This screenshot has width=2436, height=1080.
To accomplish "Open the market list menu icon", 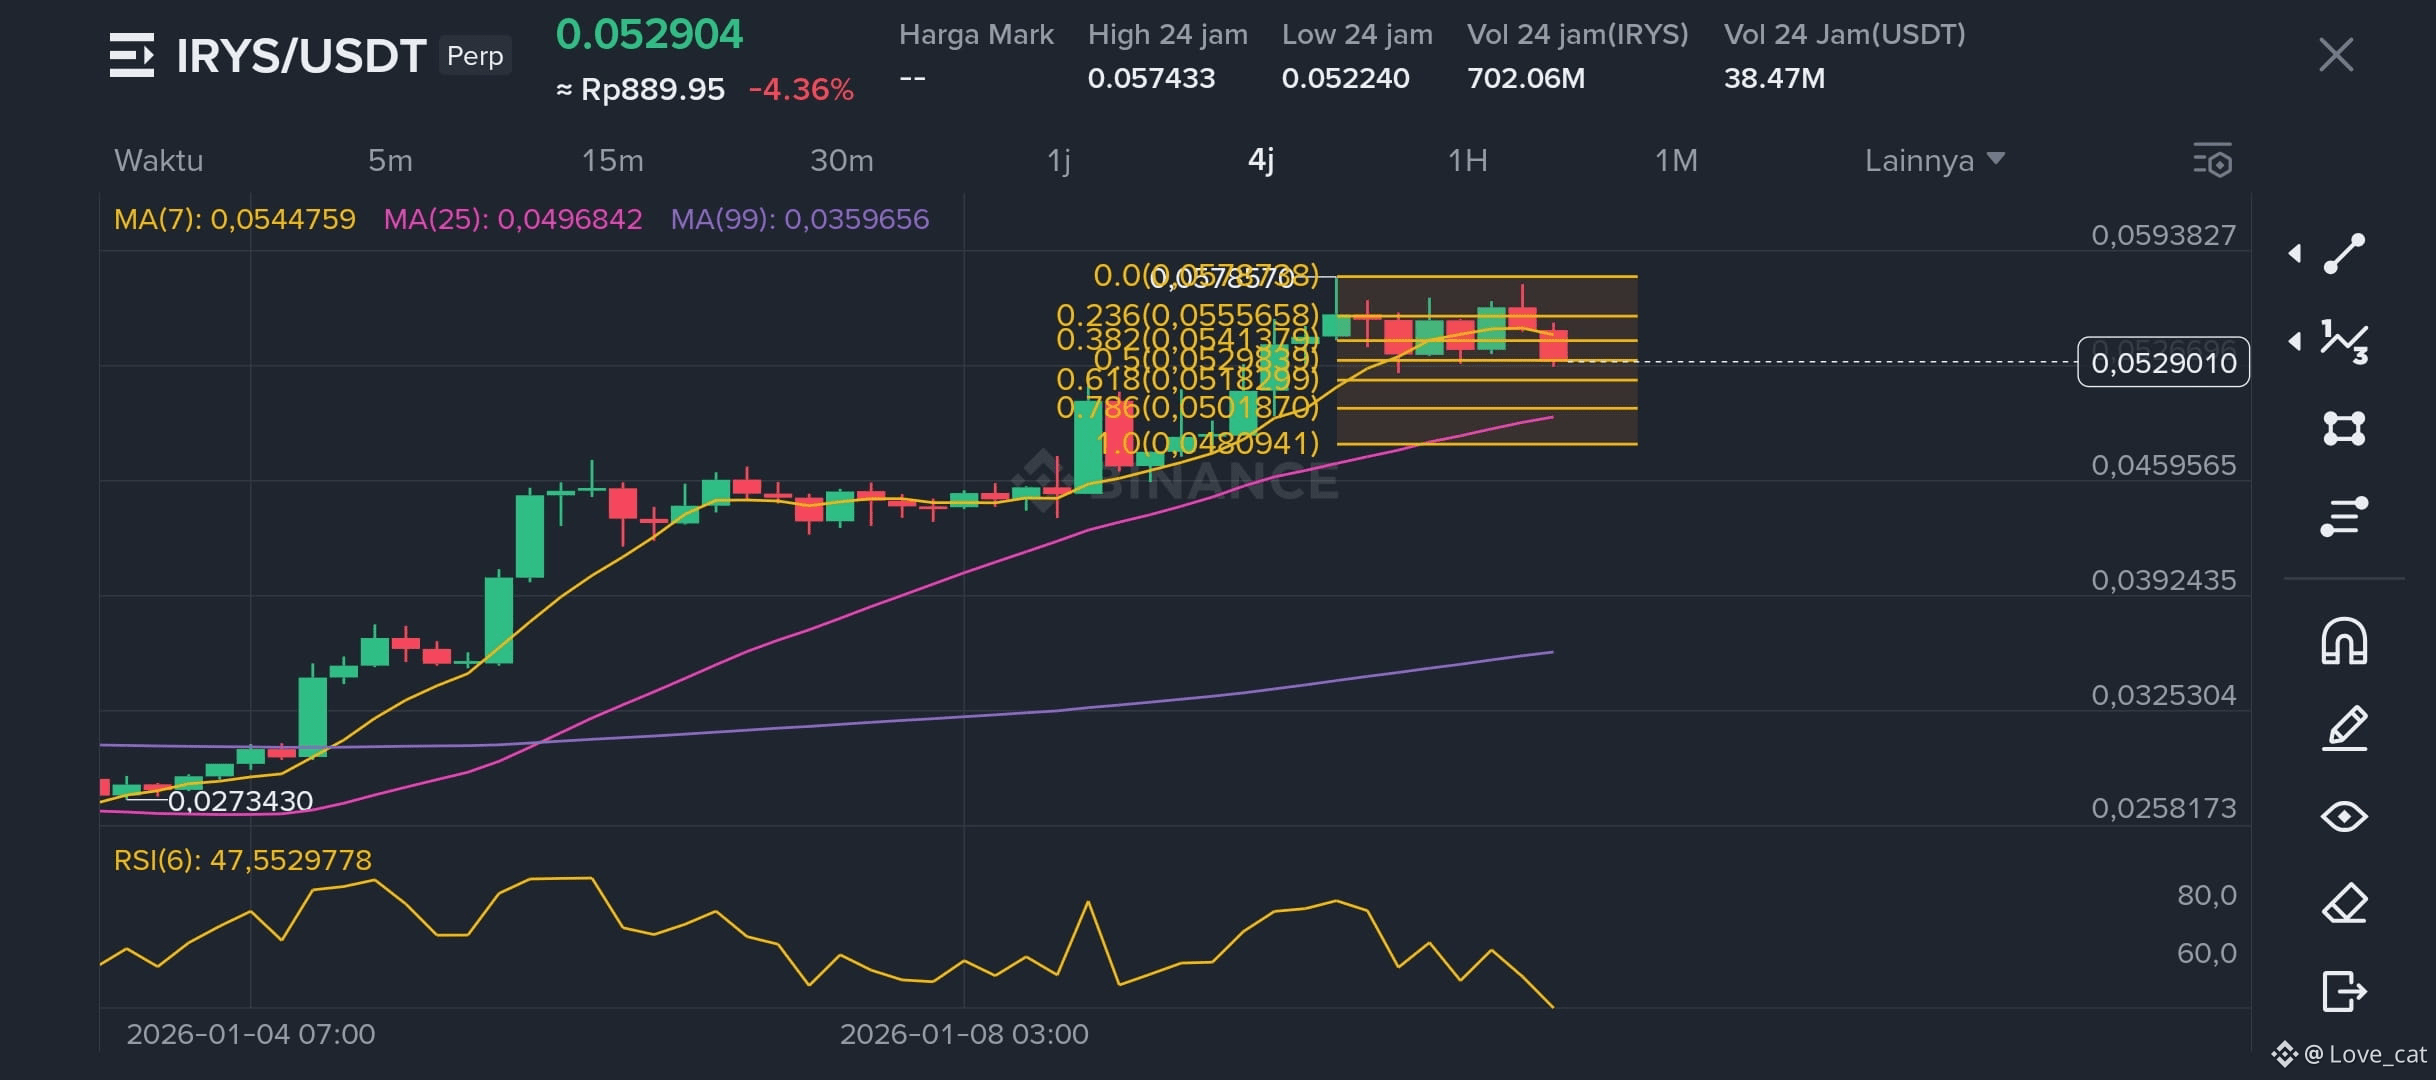I will click(x=131, y=55).
